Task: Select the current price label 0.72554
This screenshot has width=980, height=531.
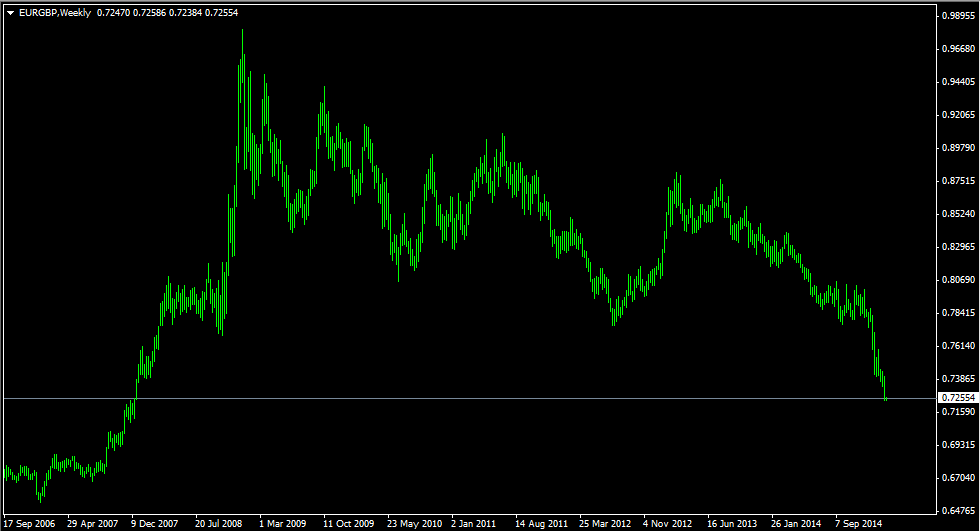Action: tap(958, 397)
